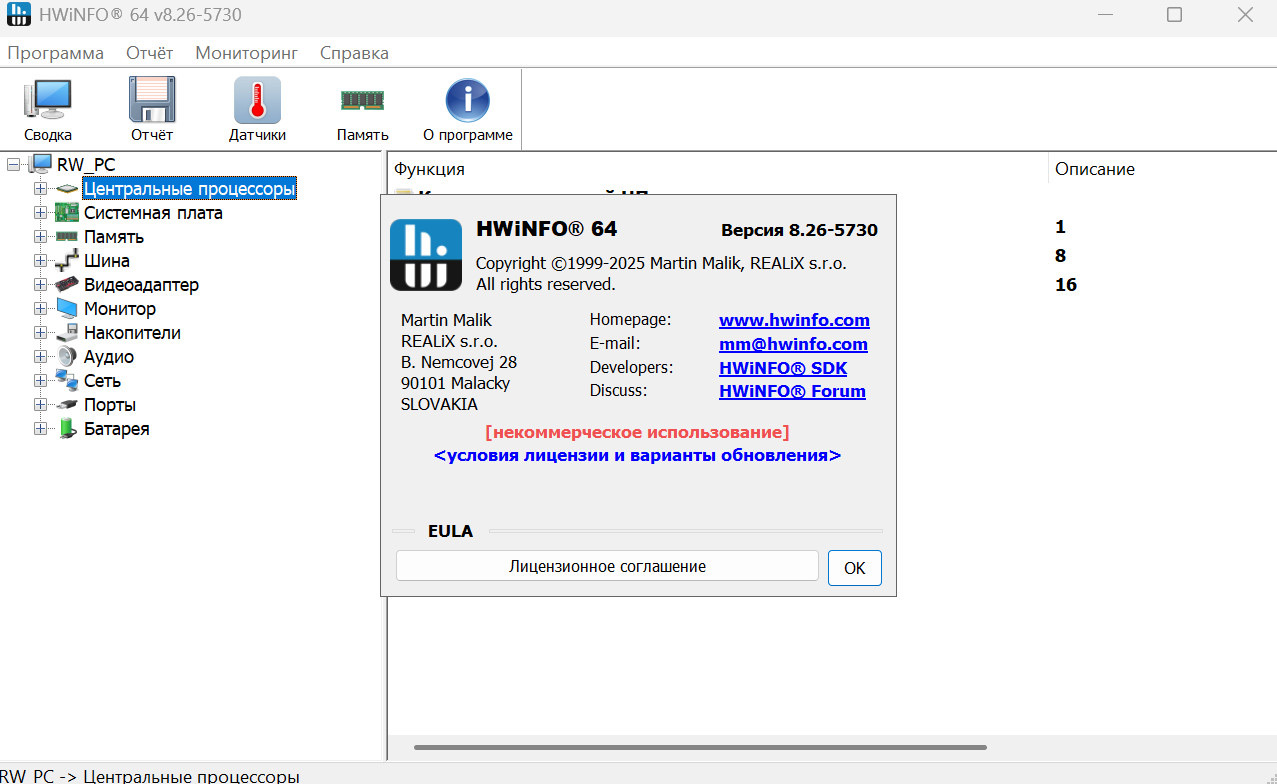Image resolution: width=1277 pixels, height=784 pixels.
Task: Click status bar path RW_PC -> Центральные процессоры
Action: [150, 776]
